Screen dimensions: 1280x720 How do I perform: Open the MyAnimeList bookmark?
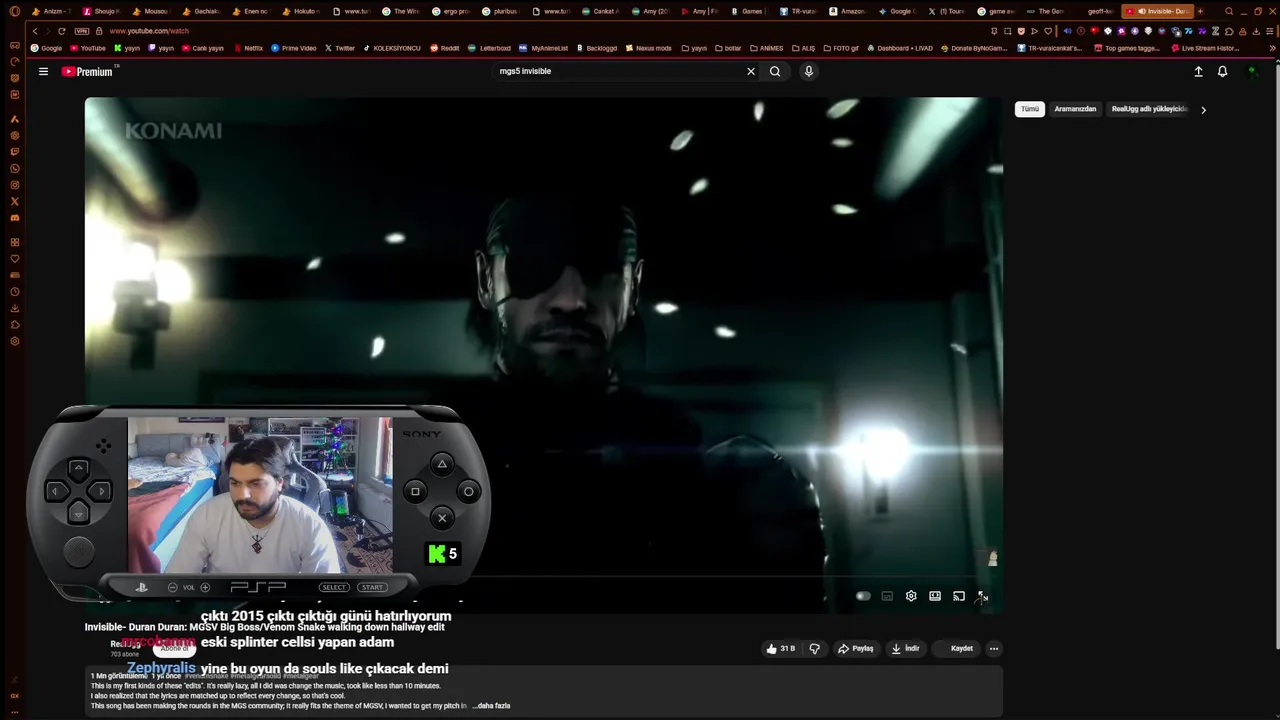[544, 48]
